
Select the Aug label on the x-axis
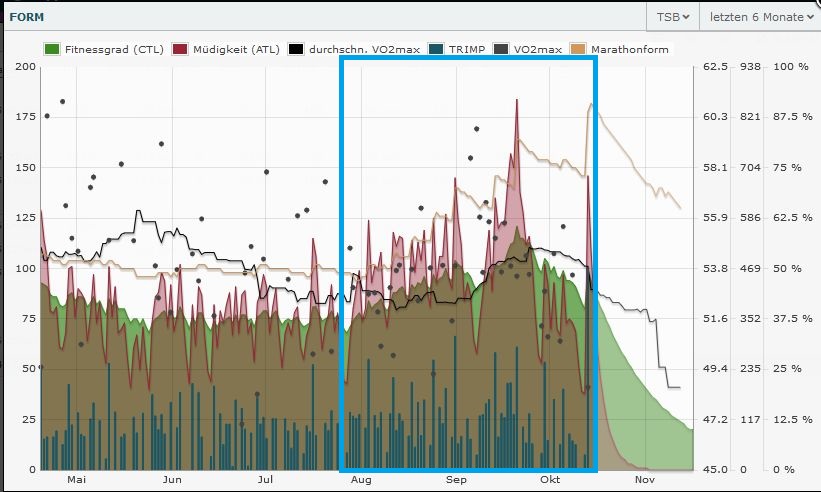[362, 480]
